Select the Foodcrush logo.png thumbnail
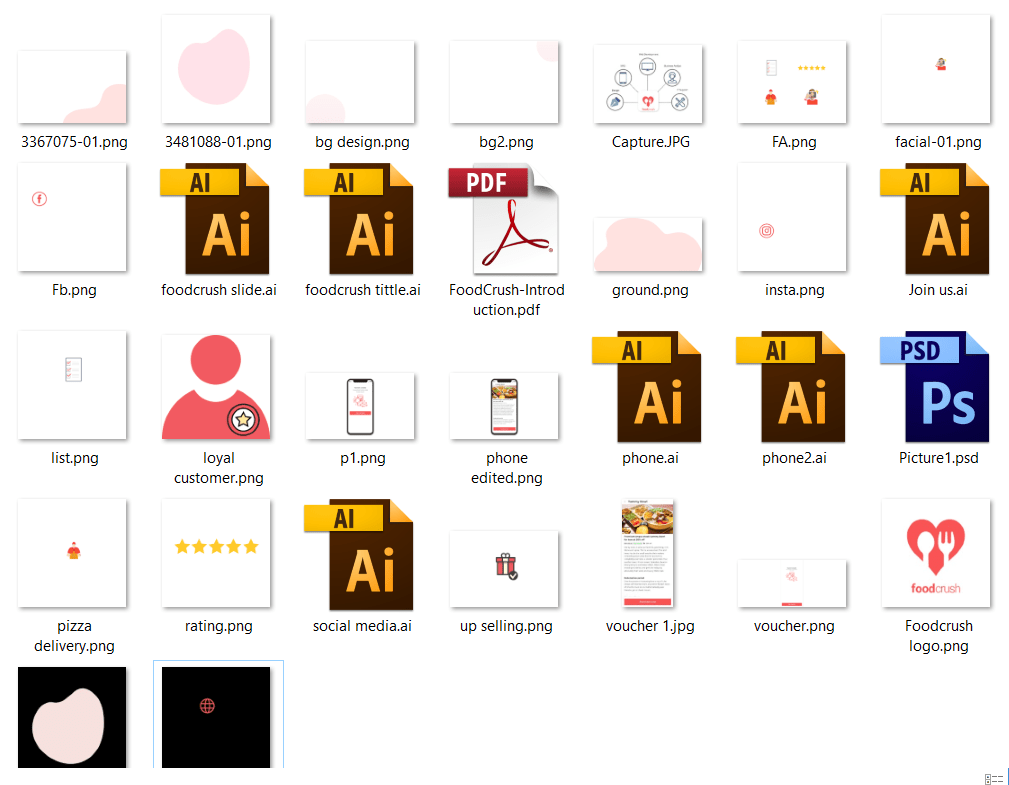 coord(935,554)
